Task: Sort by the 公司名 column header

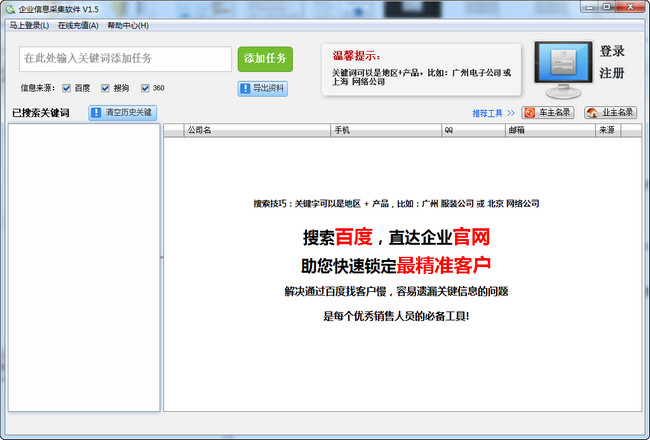Action: 257,130
